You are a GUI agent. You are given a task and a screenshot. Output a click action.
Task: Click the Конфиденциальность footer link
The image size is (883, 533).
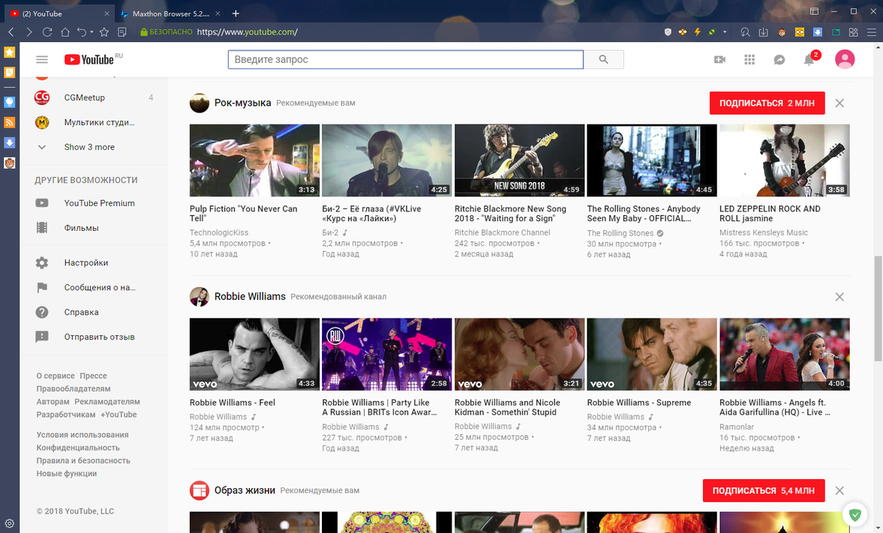tap(78, 448)
